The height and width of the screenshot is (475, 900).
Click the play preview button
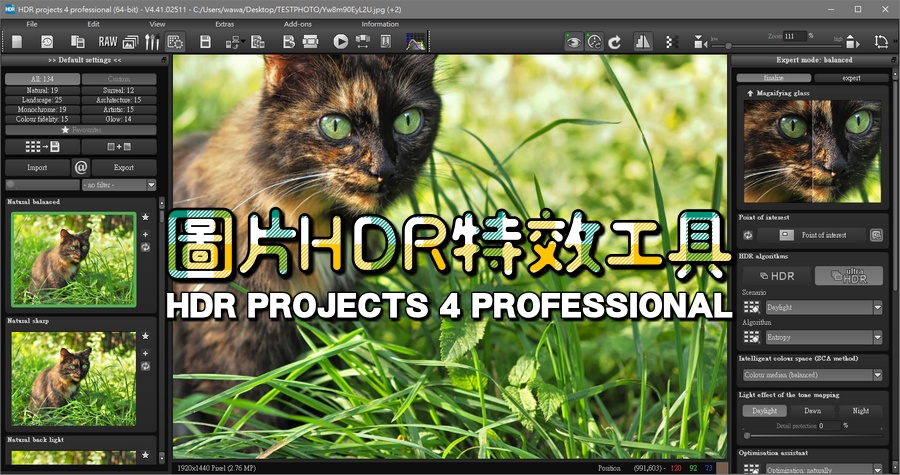click(340, 42)
